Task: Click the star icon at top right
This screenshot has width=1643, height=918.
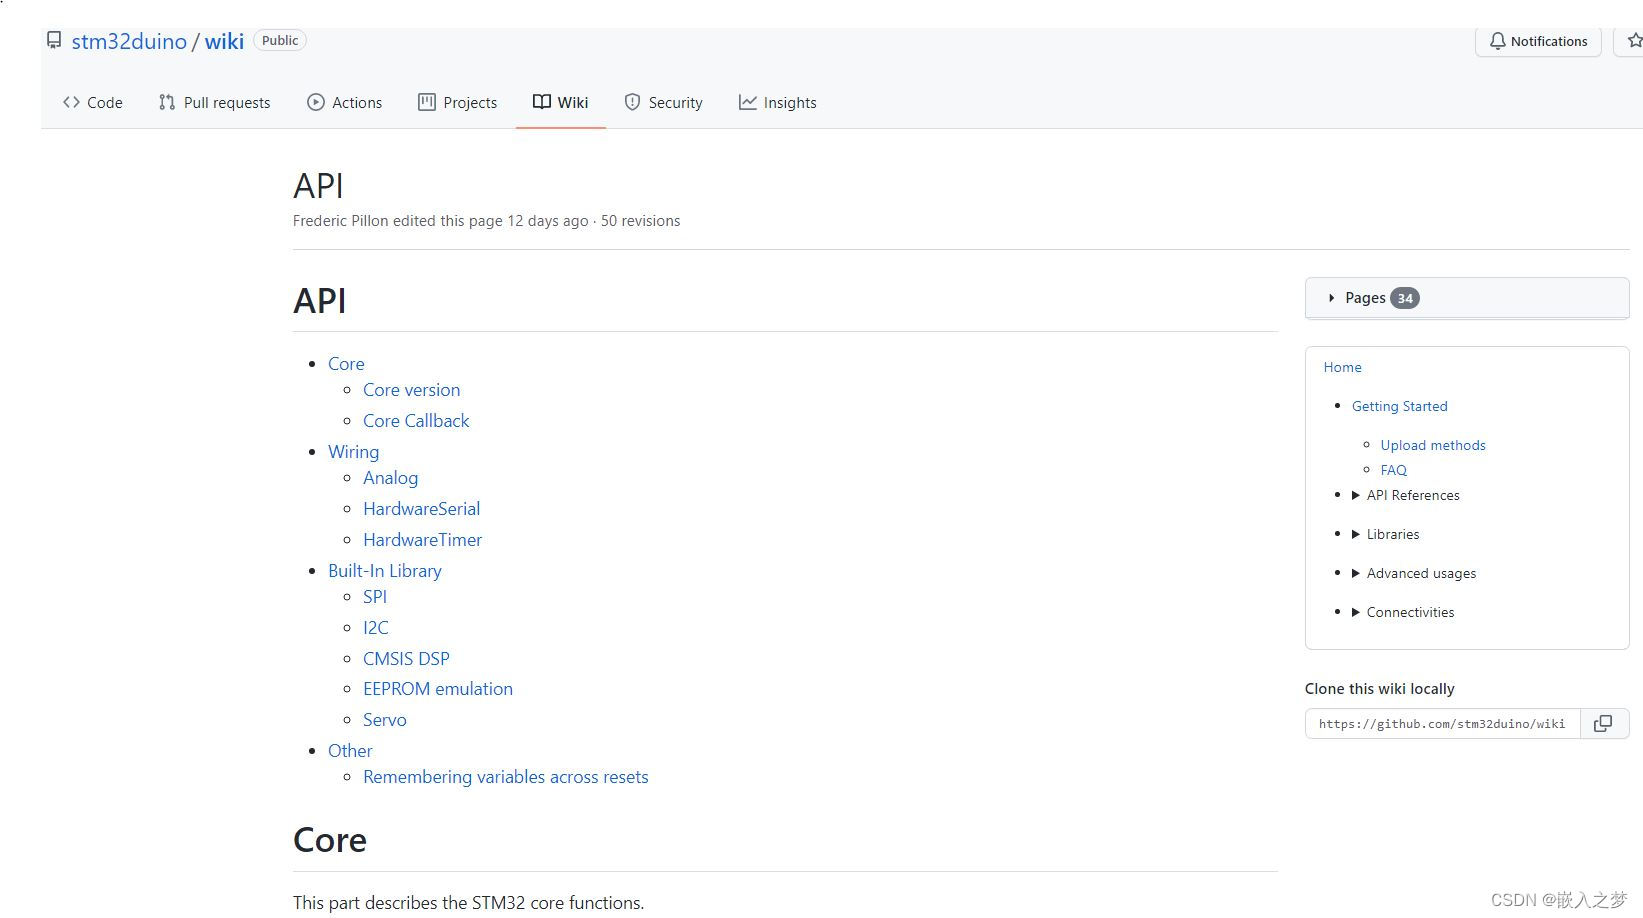Action: click(1634, 41)
